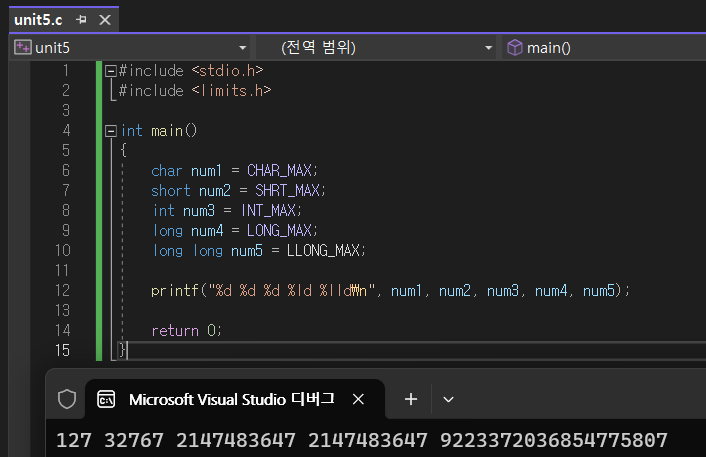Click the output value 9223372036854775807

[553, 440]
